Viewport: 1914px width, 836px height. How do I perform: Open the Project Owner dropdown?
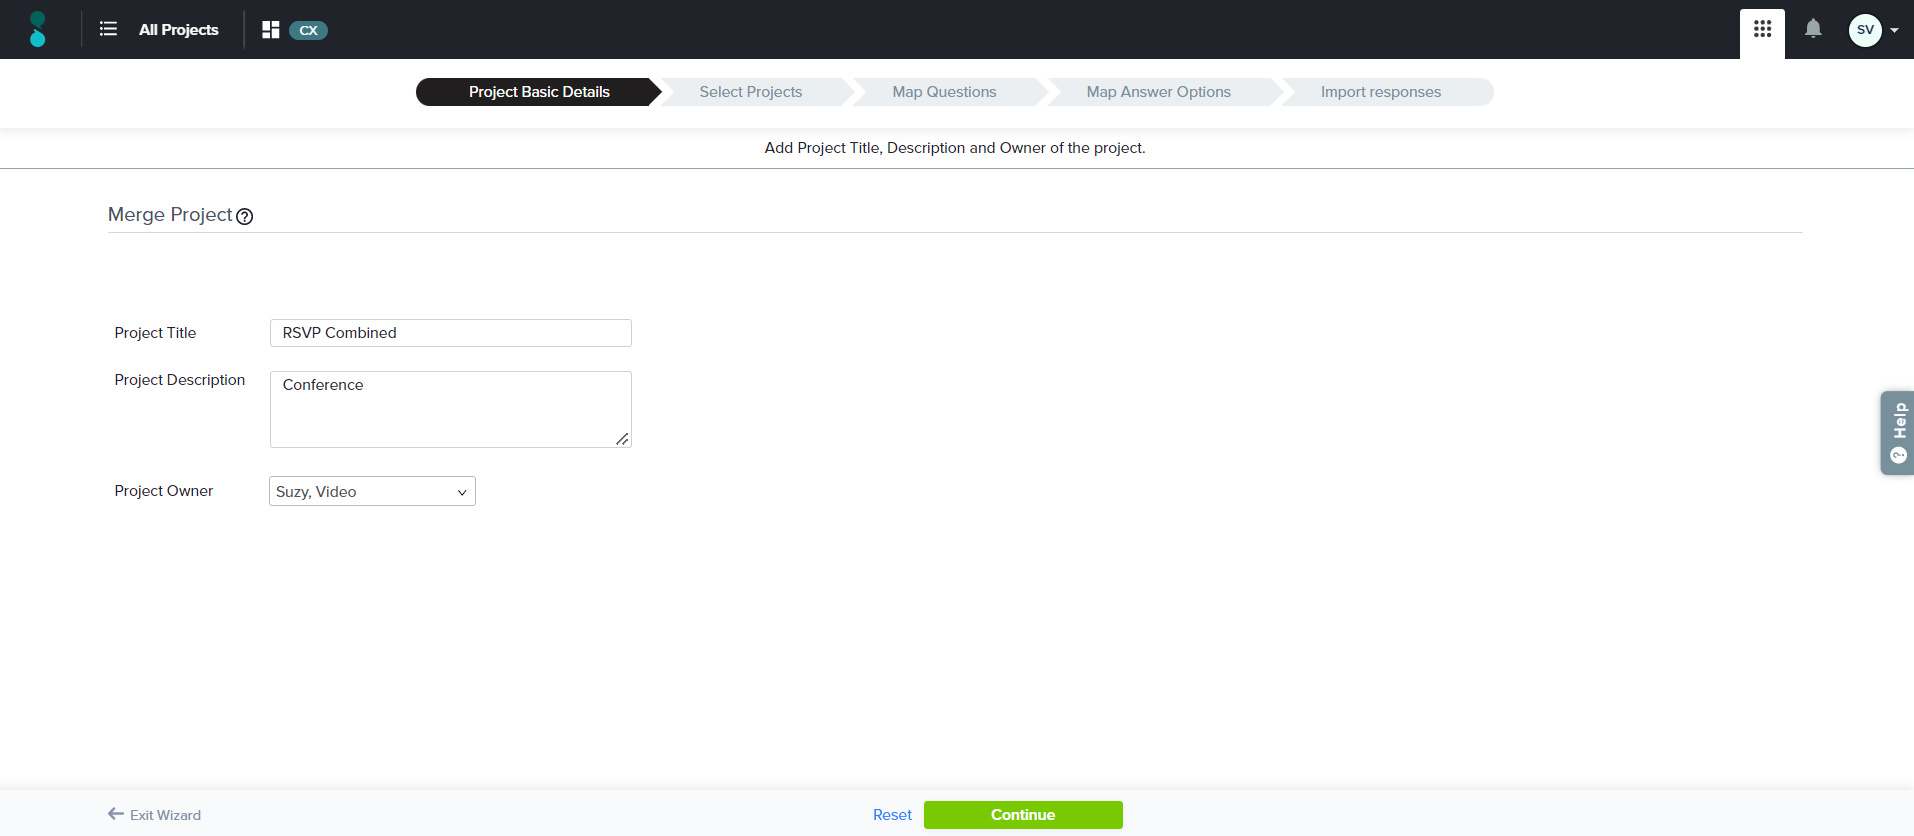pyautogui.click(x=372, y=491)
